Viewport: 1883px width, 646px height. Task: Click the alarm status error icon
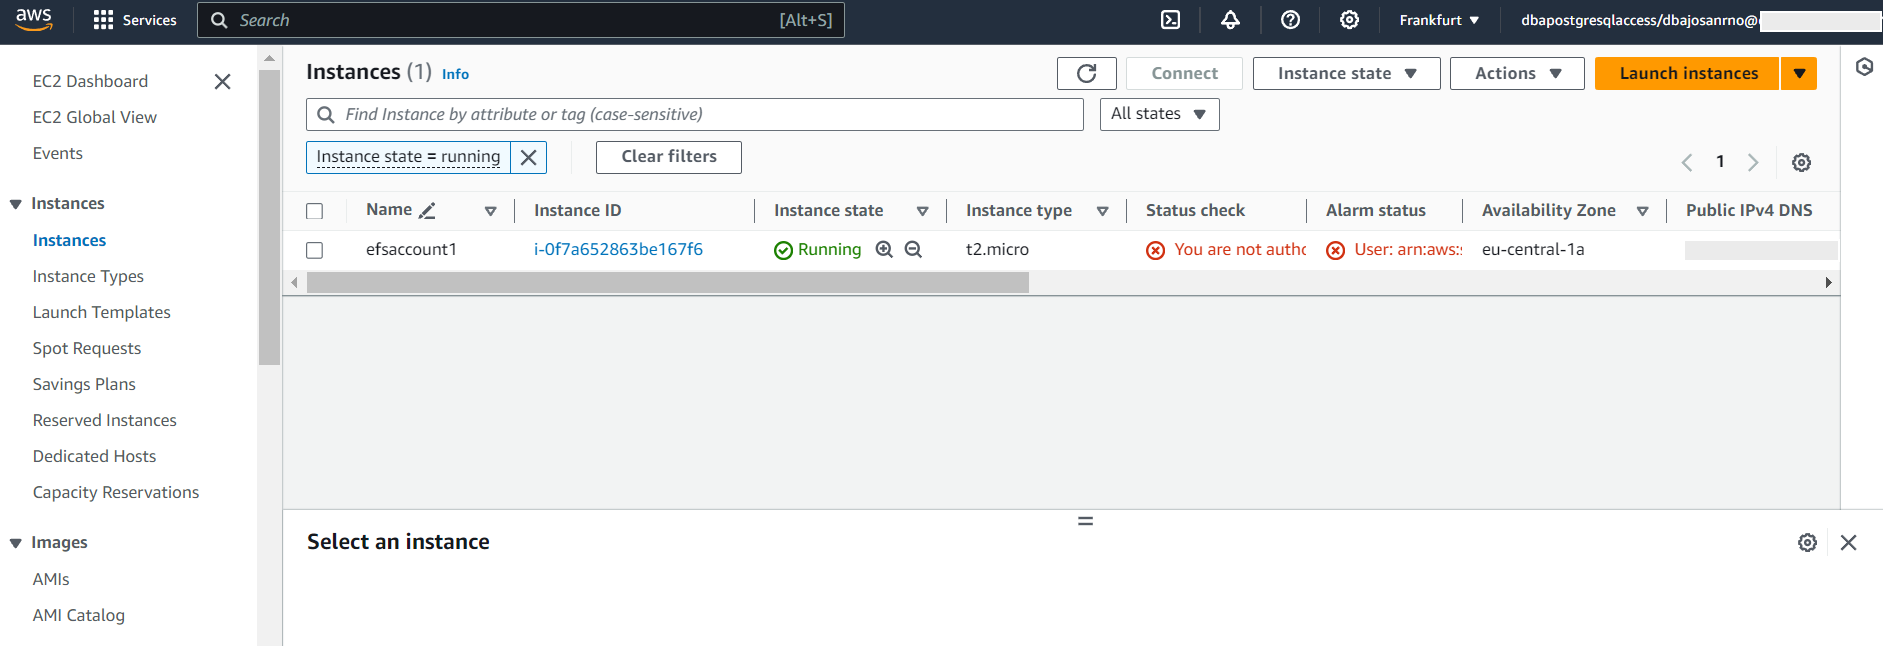[1335, 250]
